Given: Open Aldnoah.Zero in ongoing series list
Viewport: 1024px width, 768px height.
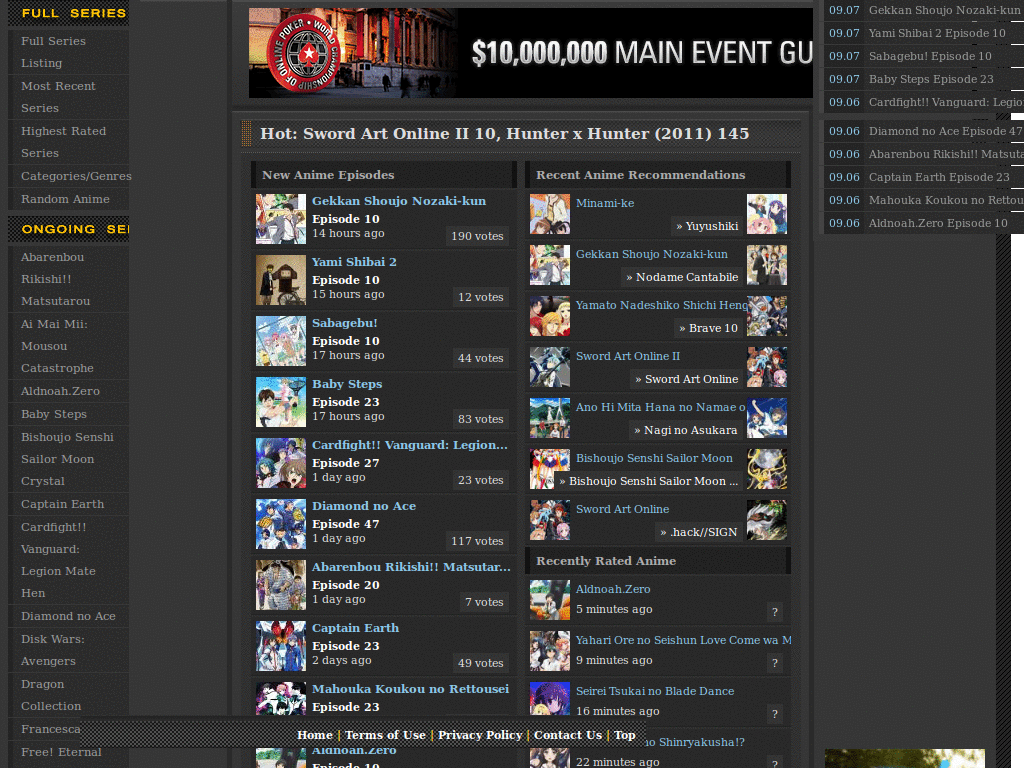Looking at the screenshot, I should pos(60,391).
